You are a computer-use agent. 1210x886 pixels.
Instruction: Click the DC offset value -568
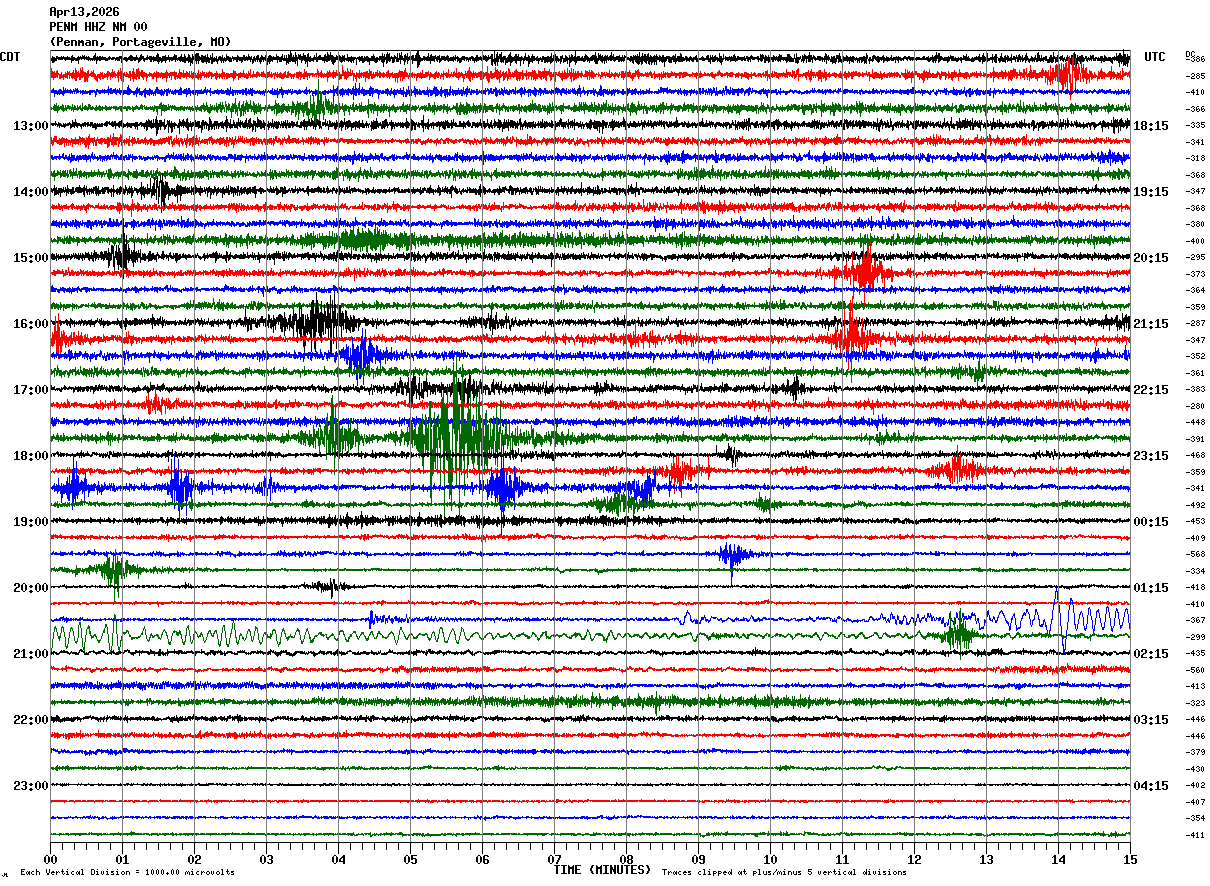[1195, 554]
